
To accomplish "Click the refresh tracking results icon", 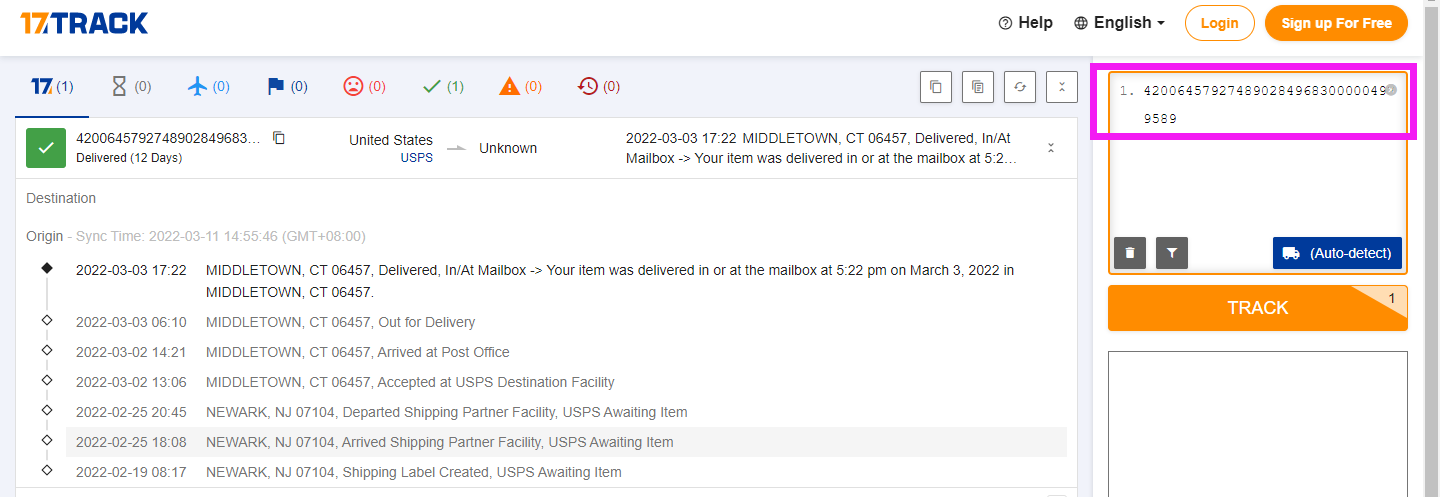I will (1020, 87).
